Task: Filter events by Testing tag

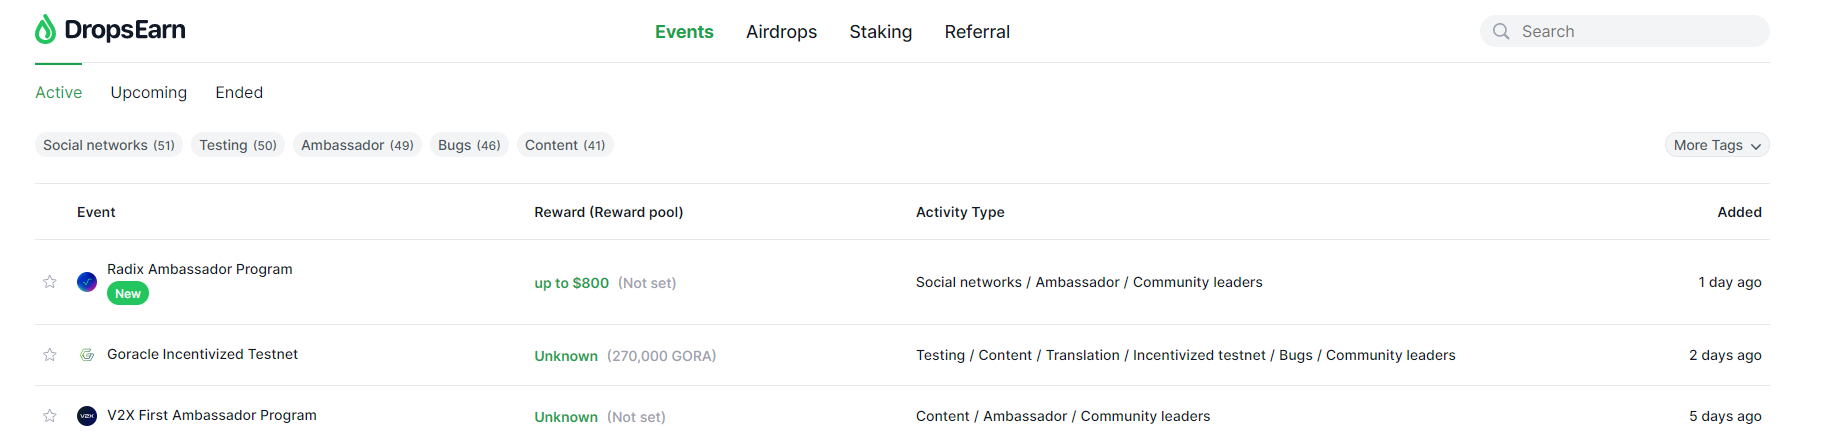Action: point(237,145)
